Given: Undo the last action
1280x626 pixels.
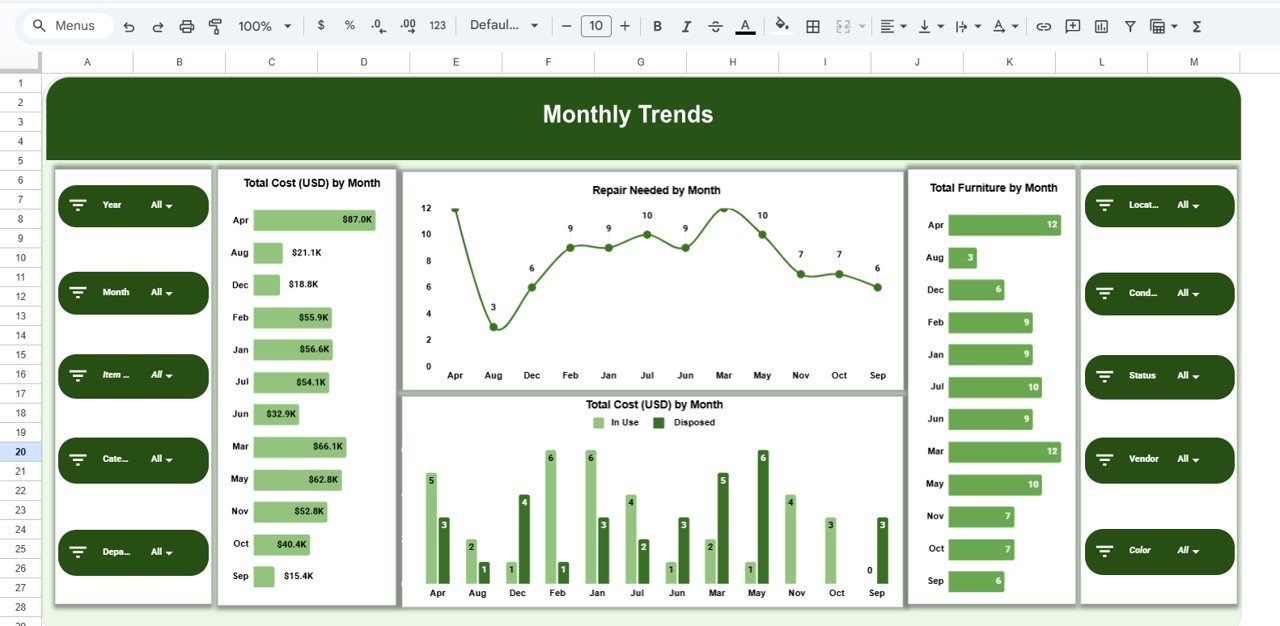Looking at the screenshot, I should pos(129,26).
